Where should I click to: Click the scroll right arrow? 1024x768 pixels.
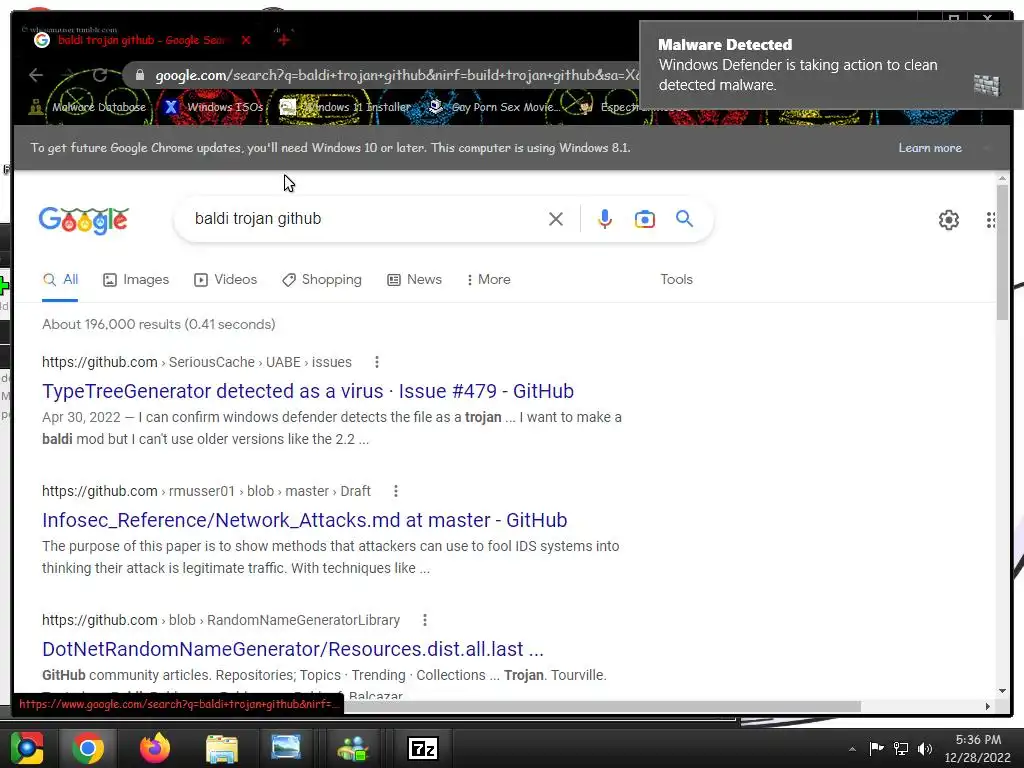(987, 707)
